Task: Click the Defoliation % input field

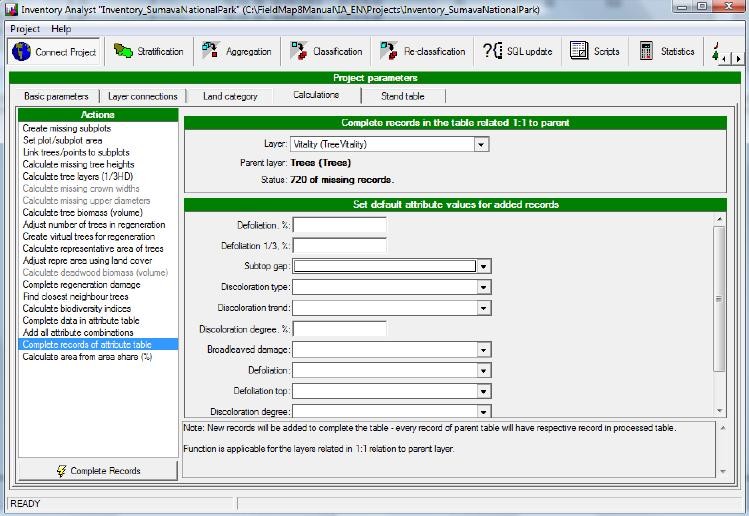Action: coord(339,225)
